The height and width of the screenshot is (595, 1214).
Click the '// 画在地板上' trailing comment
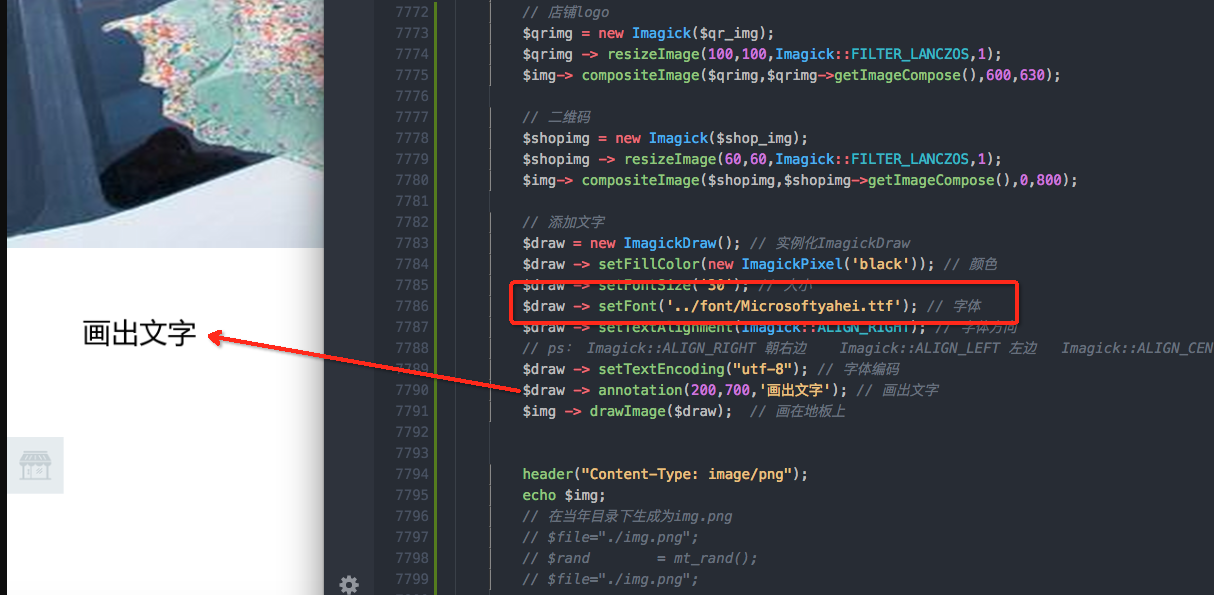[x=798, y=412]
